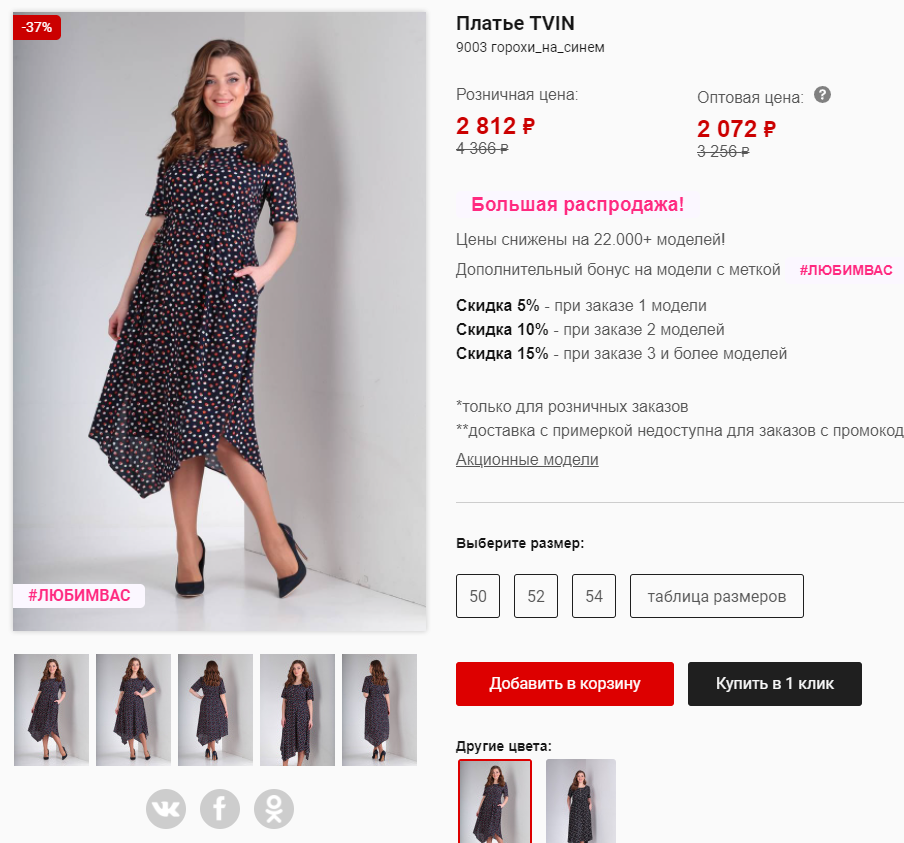904x843 pixels.
Task: Pick size 54
Action: (x=594, y=596)
